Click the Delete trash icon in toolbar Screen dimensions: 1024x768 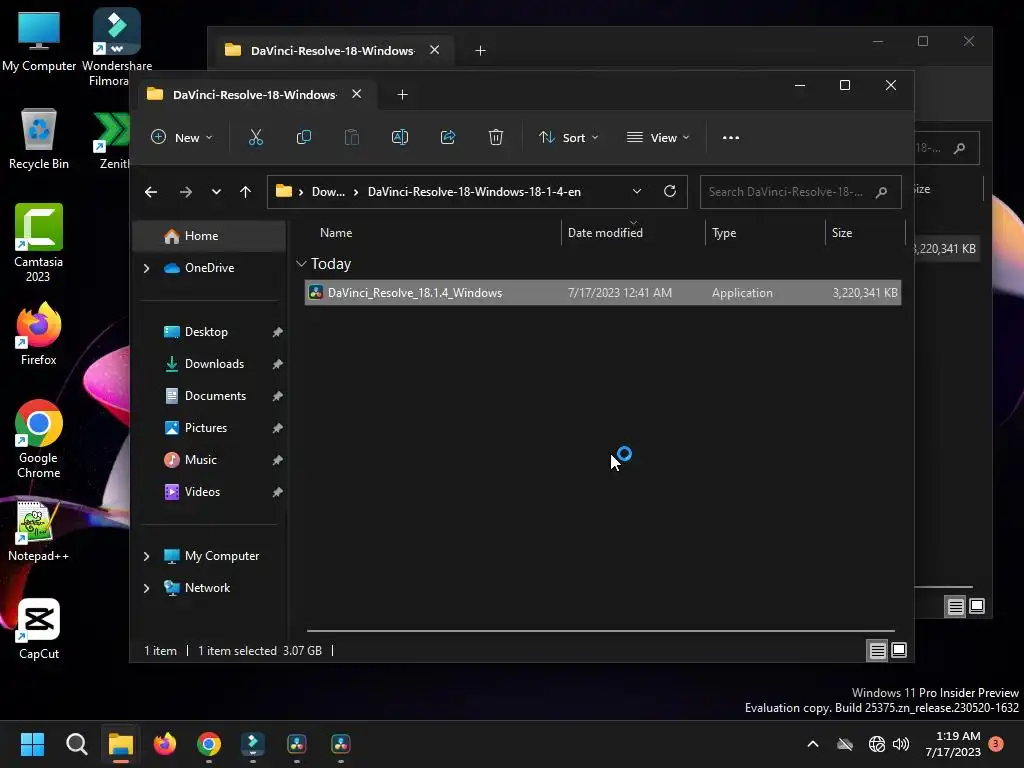pos(496,137)
